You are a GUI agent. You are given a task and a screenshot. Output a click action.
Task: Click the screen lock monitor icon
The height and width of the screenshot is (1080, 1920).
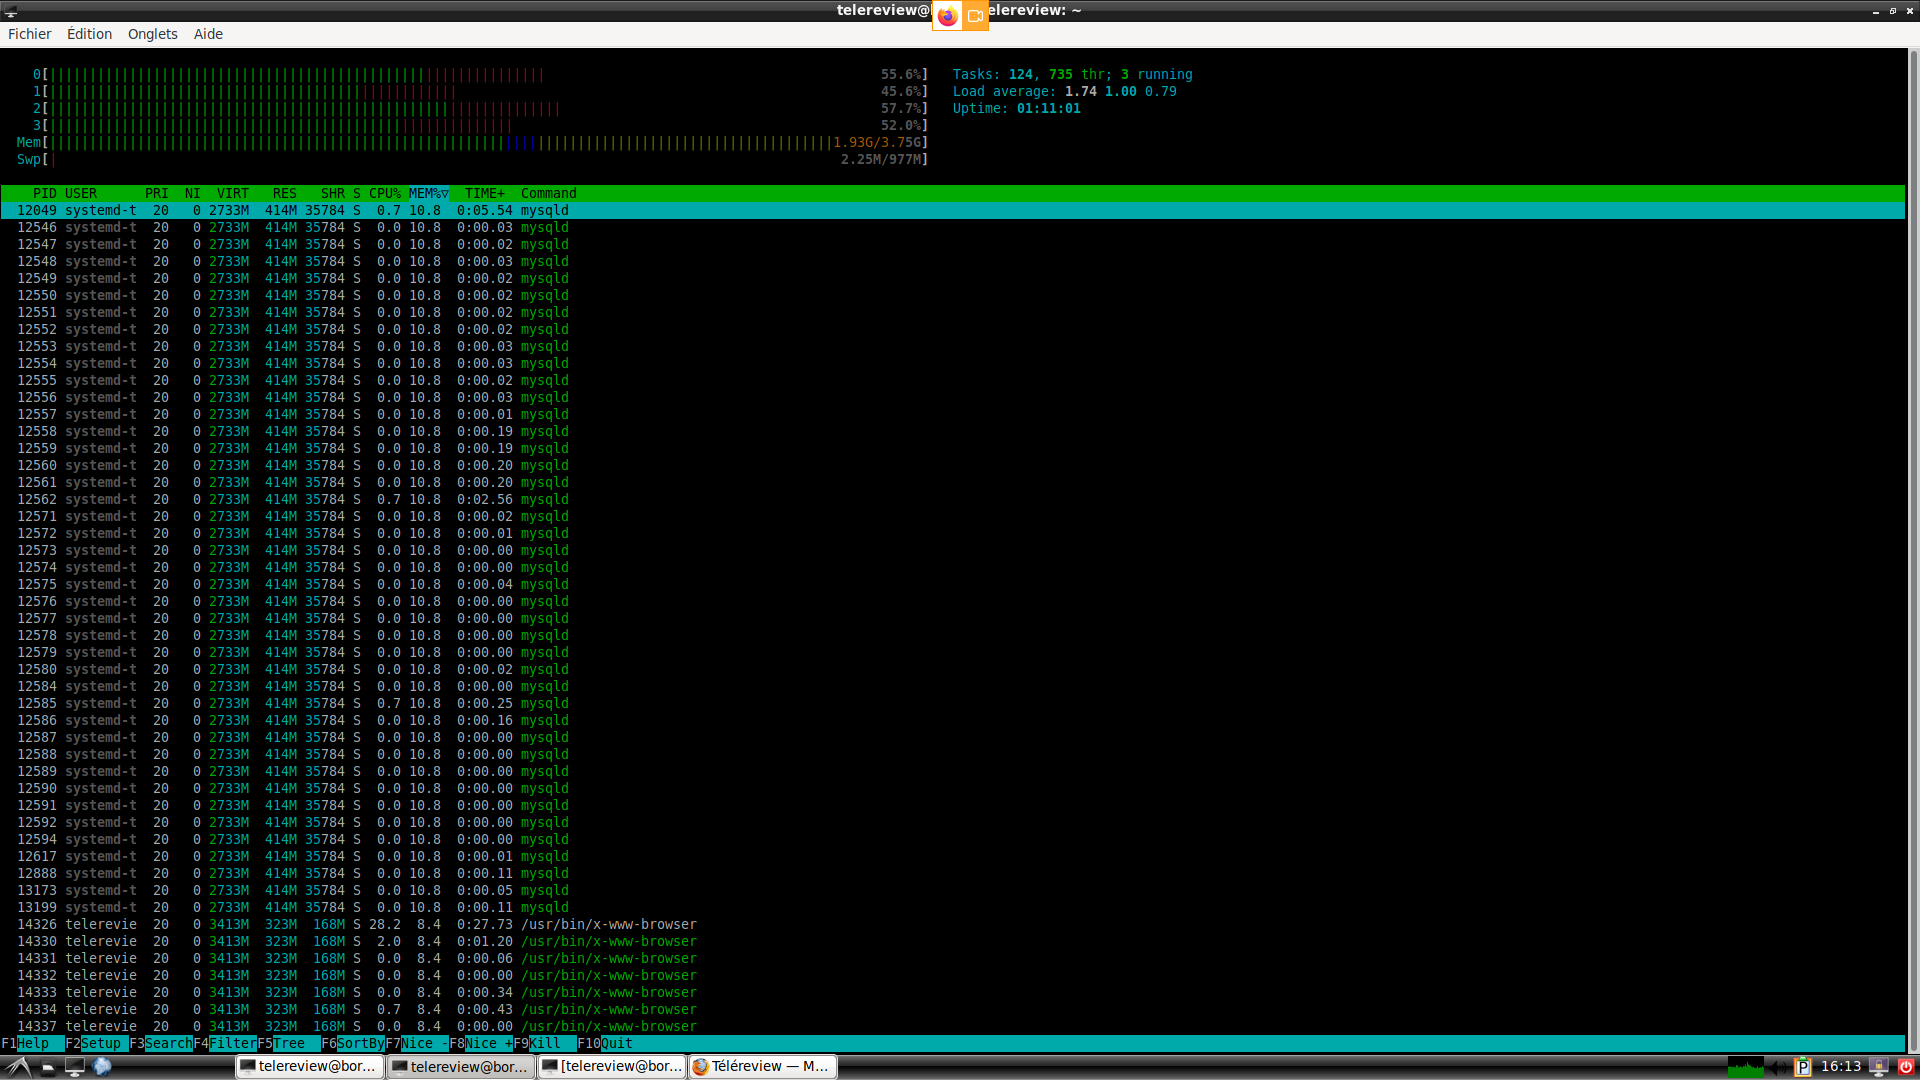tap(1879, 1067)
